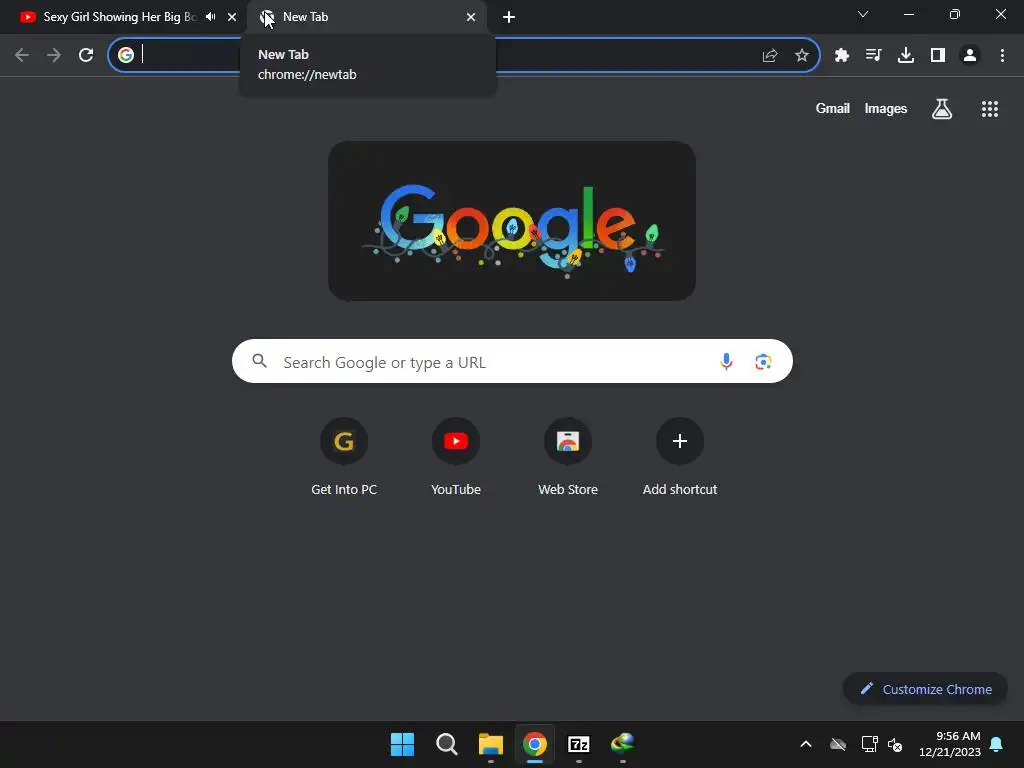Click the holiday Google doodle

click(x=512, y=221)
